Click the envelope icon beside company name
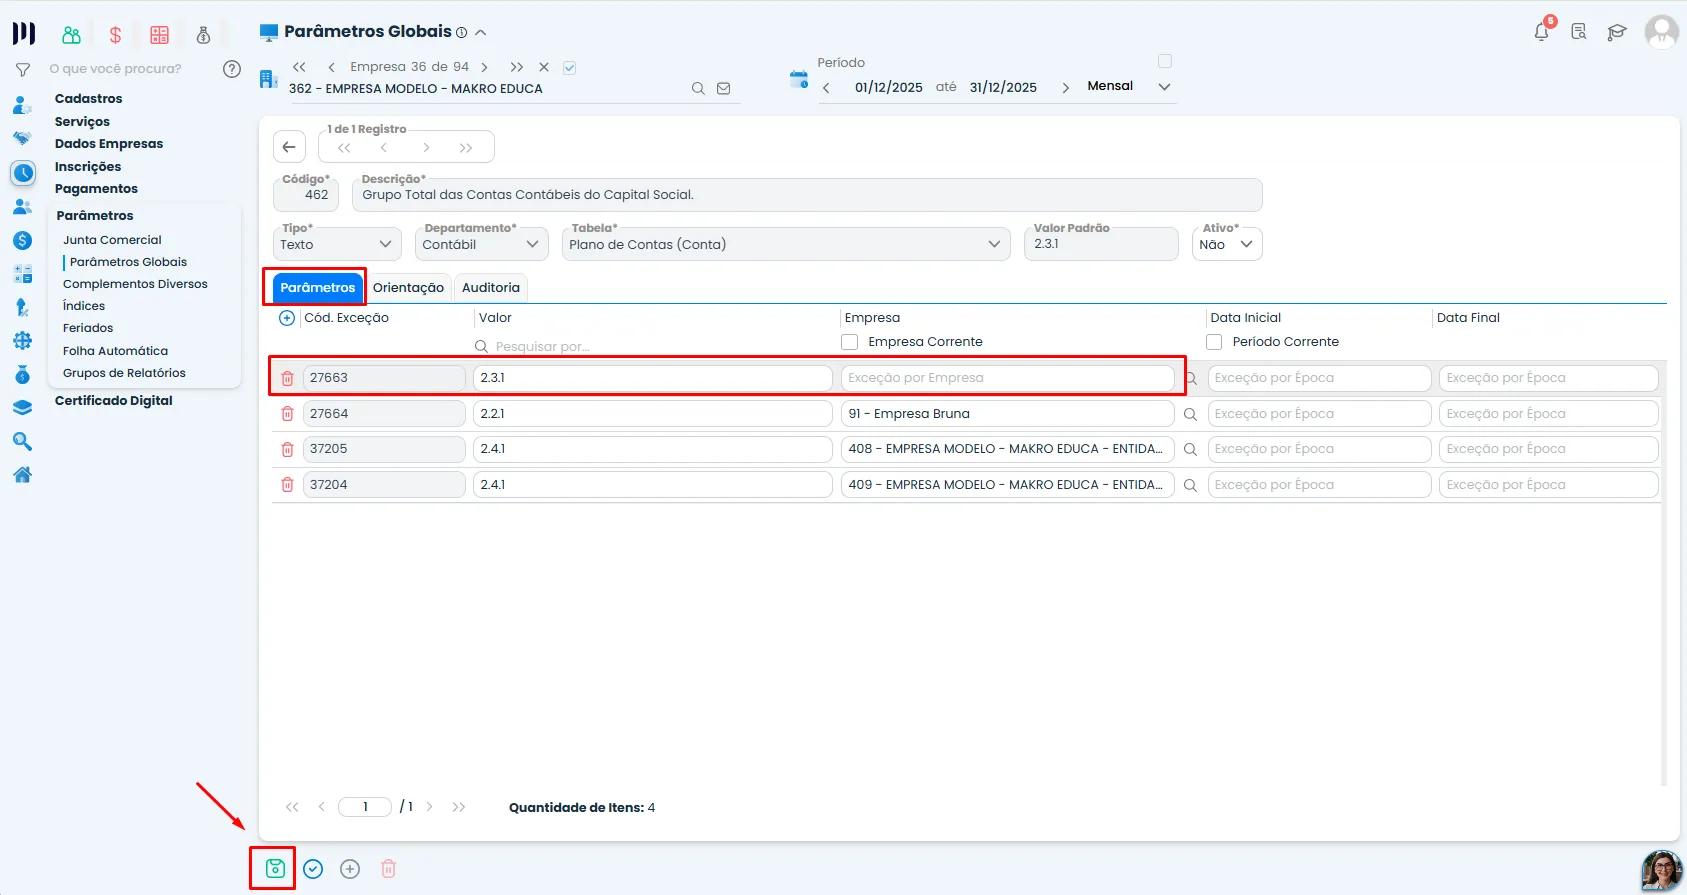 click(x=724, y=89)
